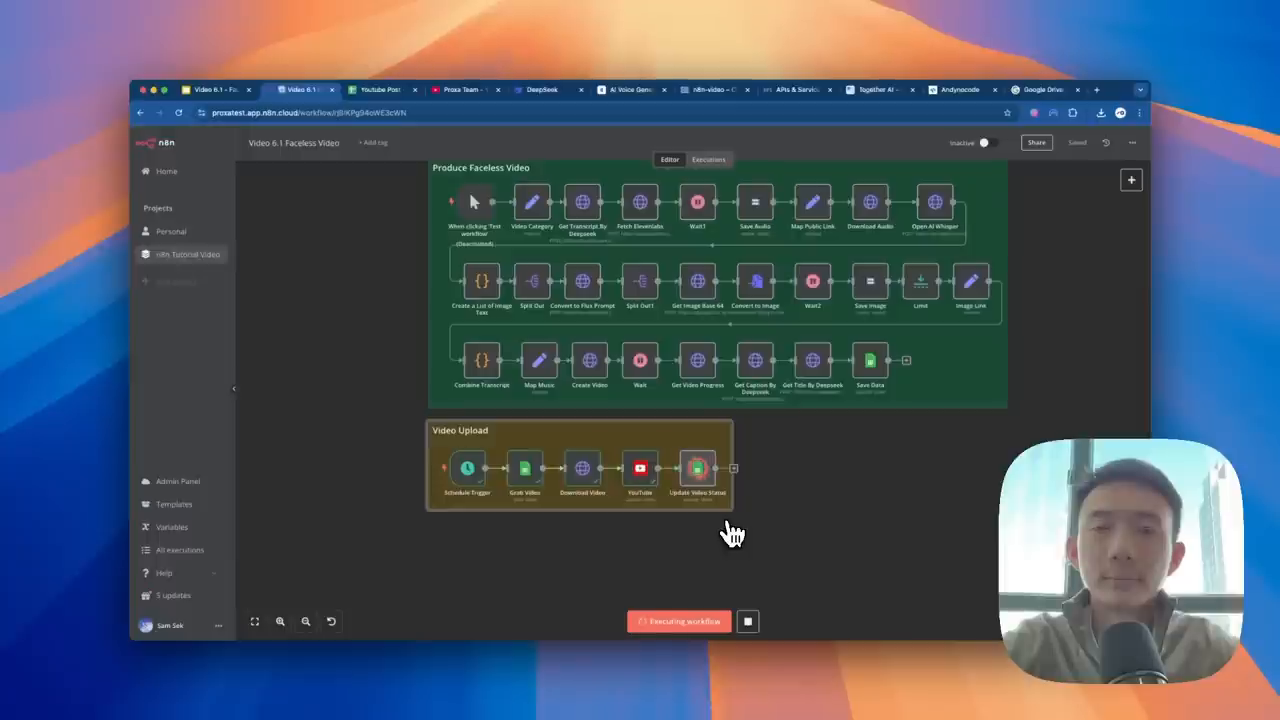
Task: Open the add-node plus panel button
Action: 1131,180
